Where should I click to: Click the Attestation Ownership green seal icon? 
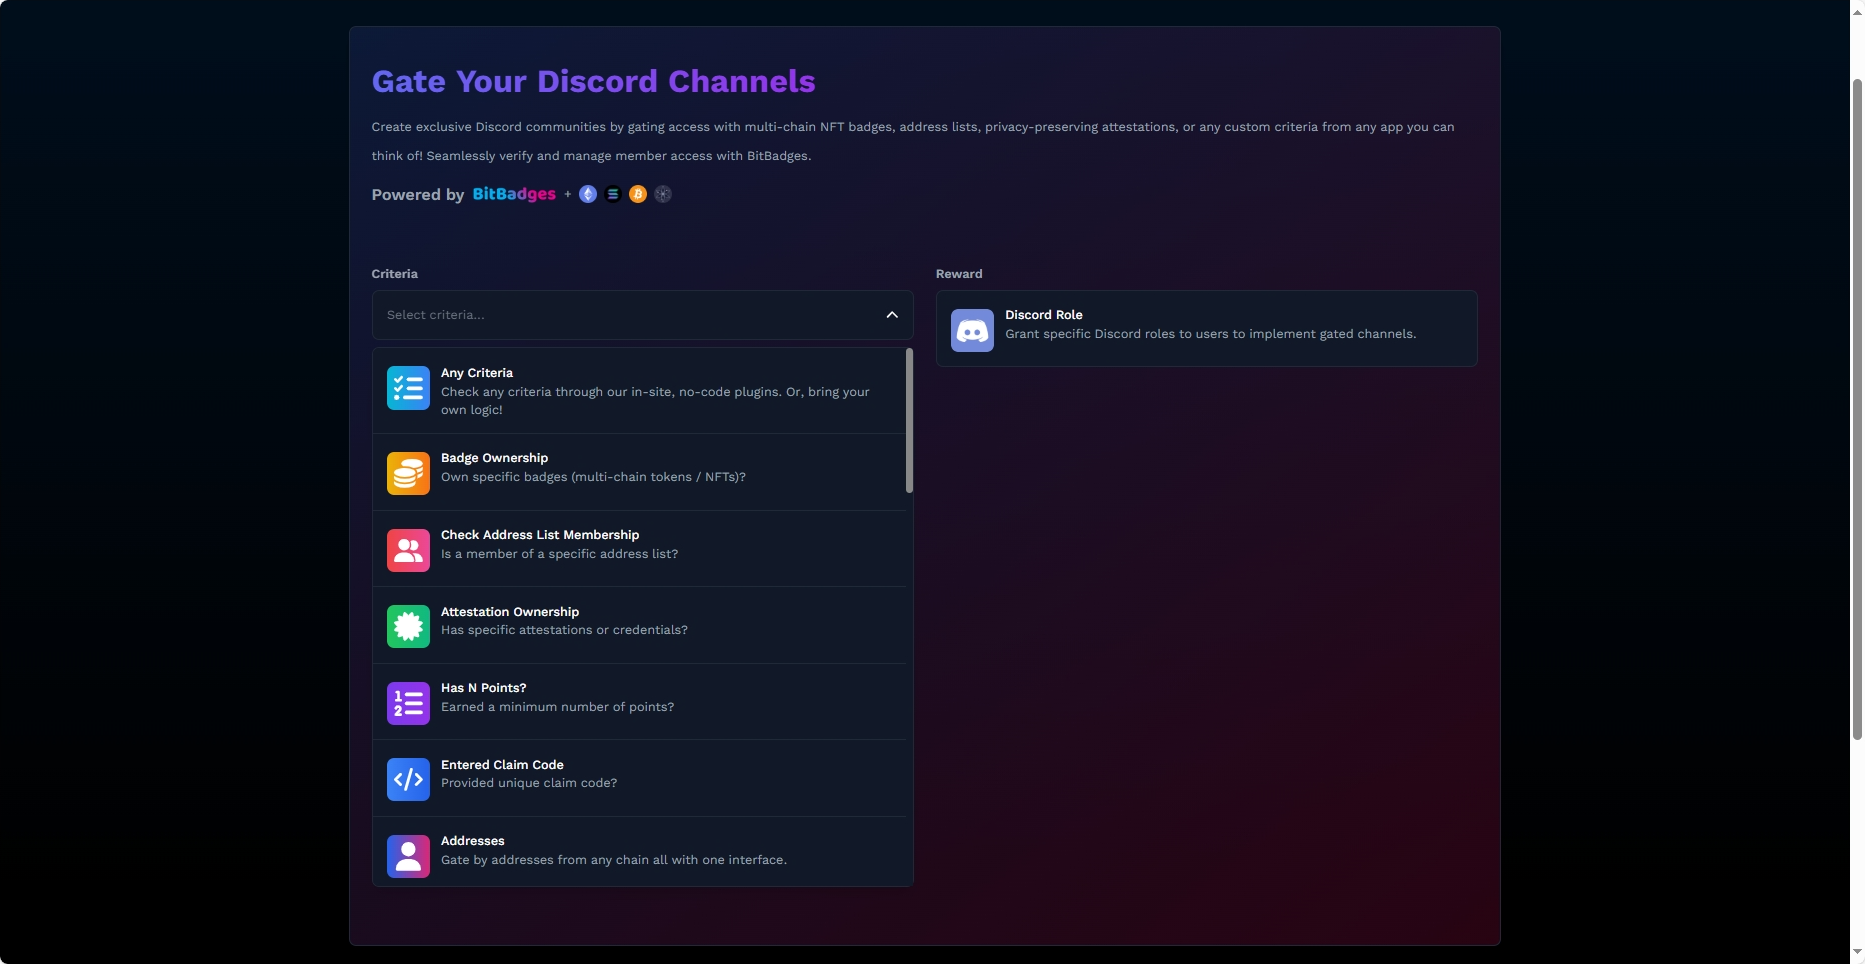408,626
